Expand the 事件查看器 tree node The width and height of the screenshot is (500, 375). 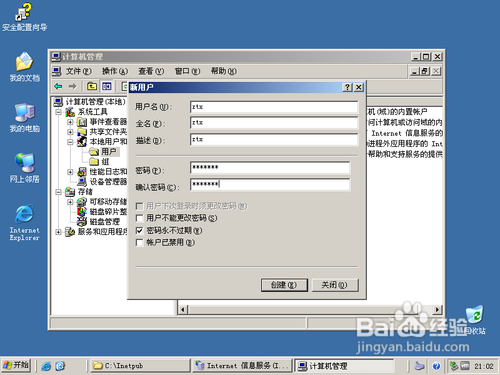70,122
